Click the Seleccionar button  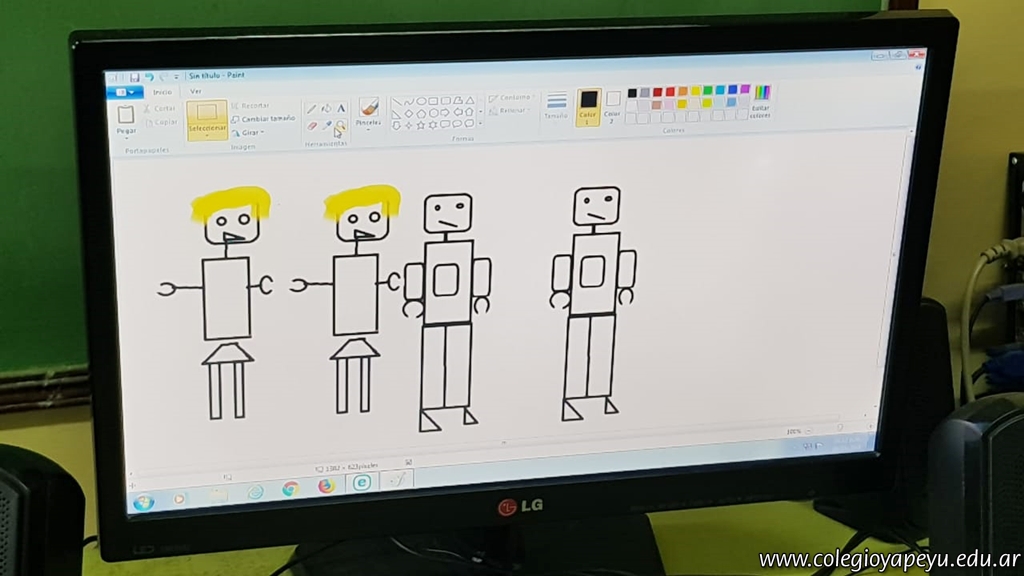point(207,119)
